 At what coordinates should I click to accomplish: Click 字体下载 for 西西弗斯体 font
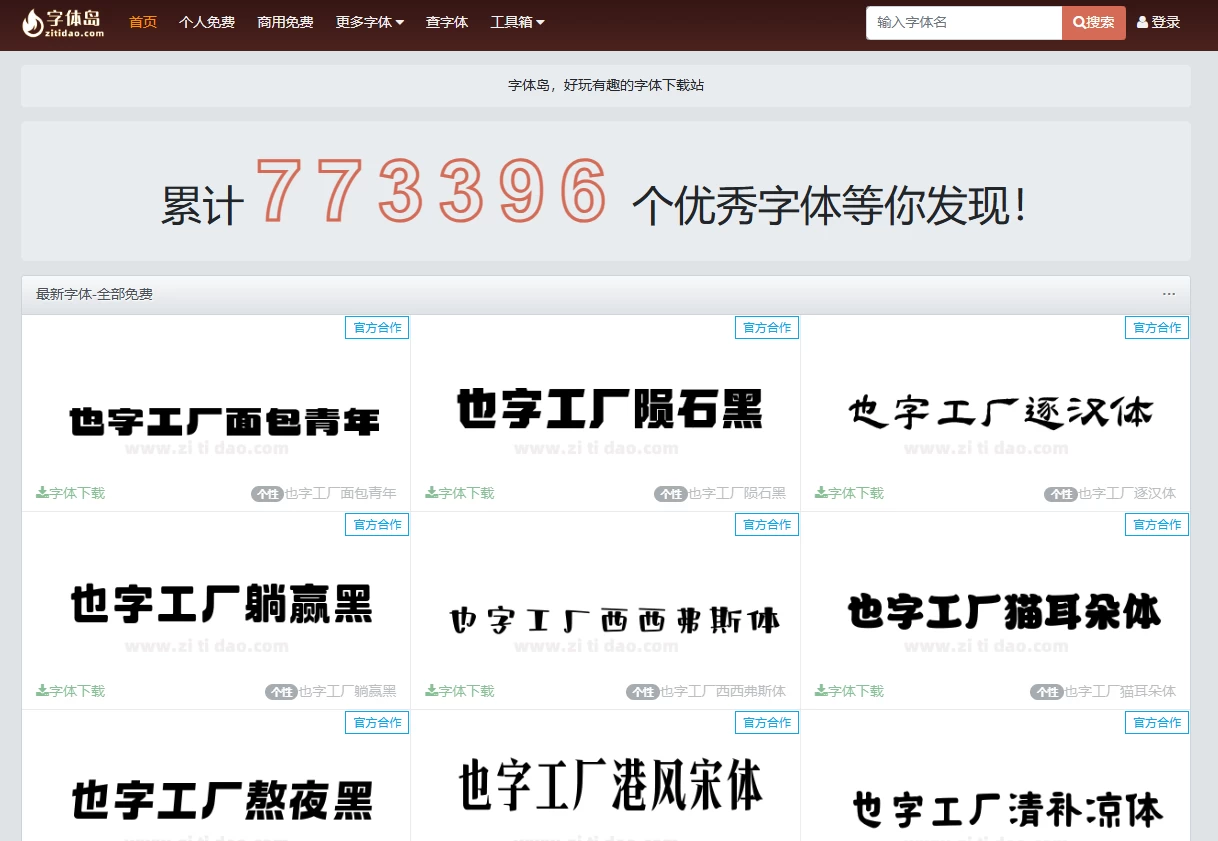click(460, 691)
